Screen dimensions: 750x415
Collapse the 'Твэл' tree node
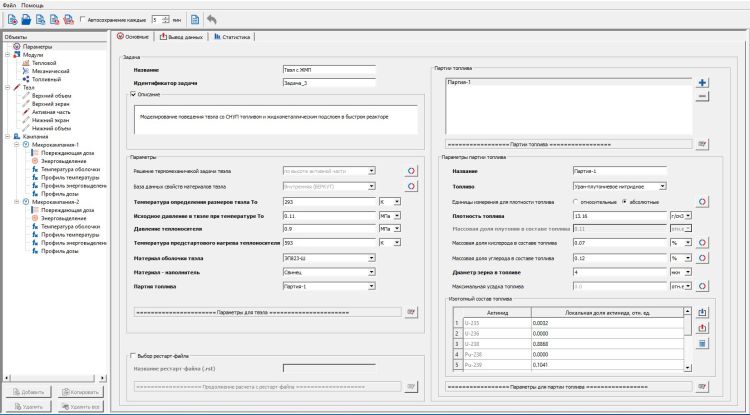(x=8, y=87)
